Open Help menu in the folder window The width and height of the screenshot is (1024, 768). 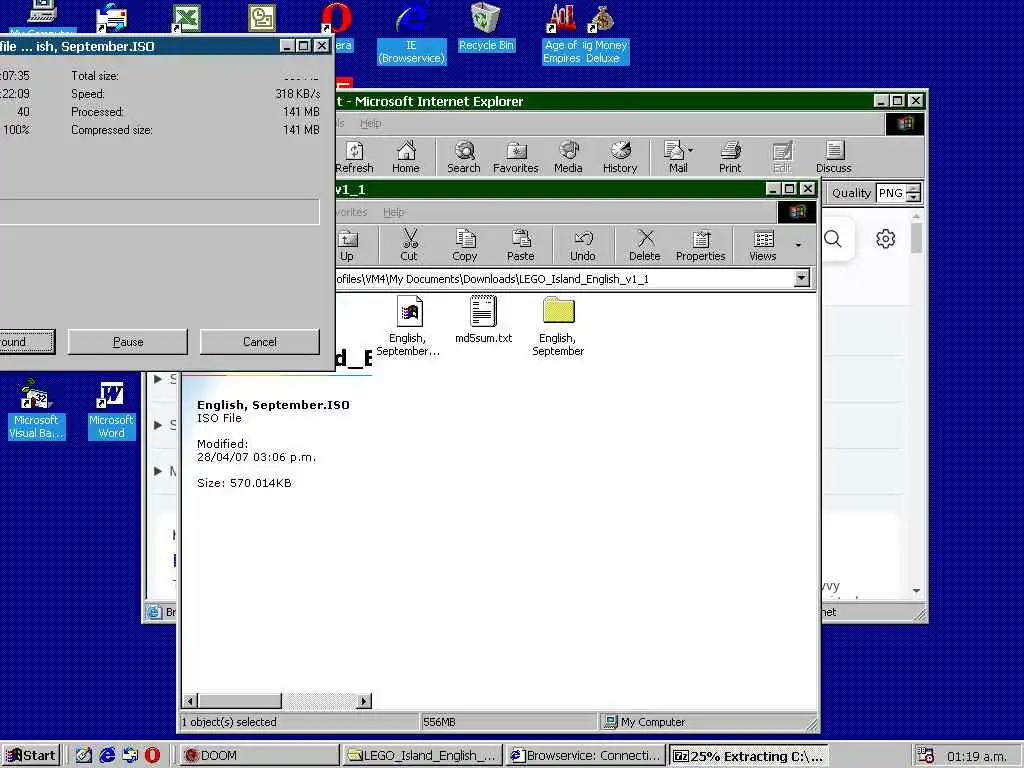tap(393, 212)
